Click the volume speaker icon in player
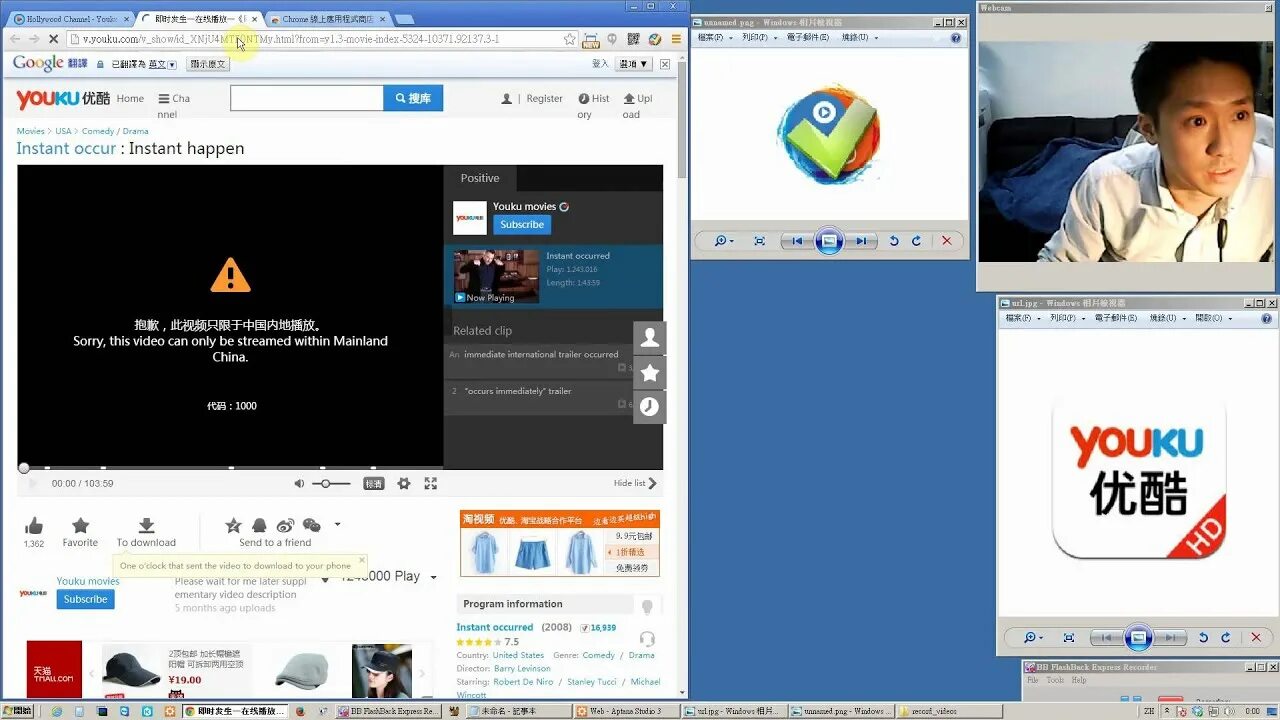 (299, 483)
